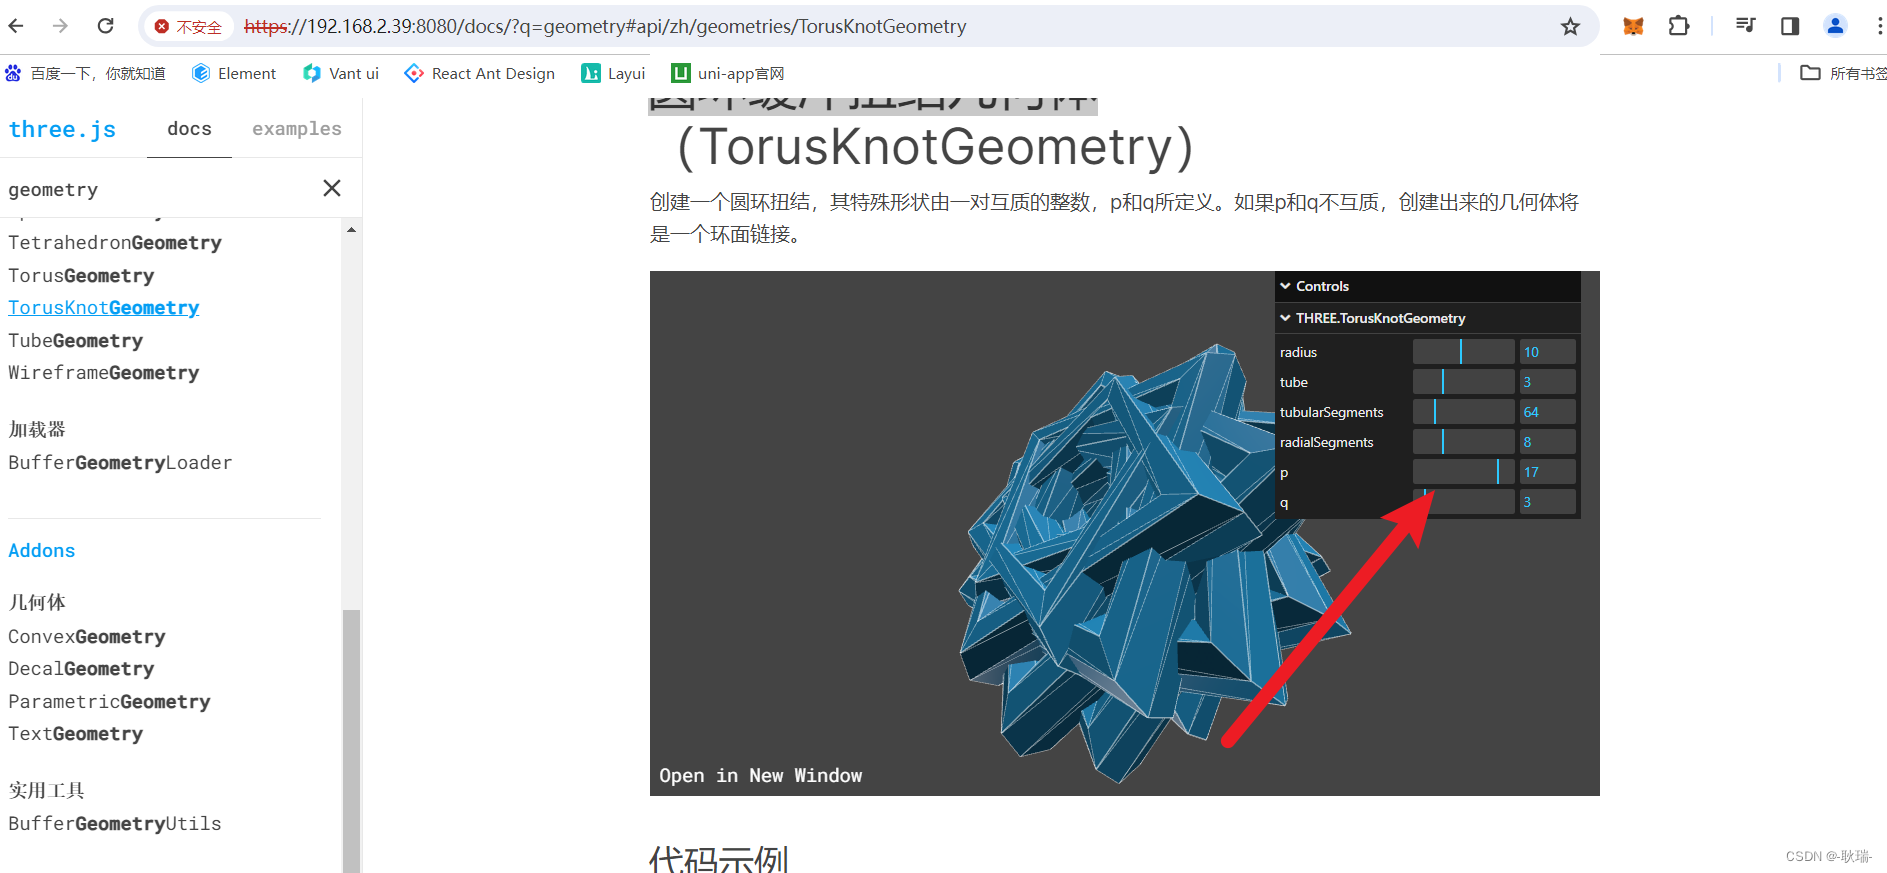Open the Element bookmark

pyautogui.click(x=234, y=73)
